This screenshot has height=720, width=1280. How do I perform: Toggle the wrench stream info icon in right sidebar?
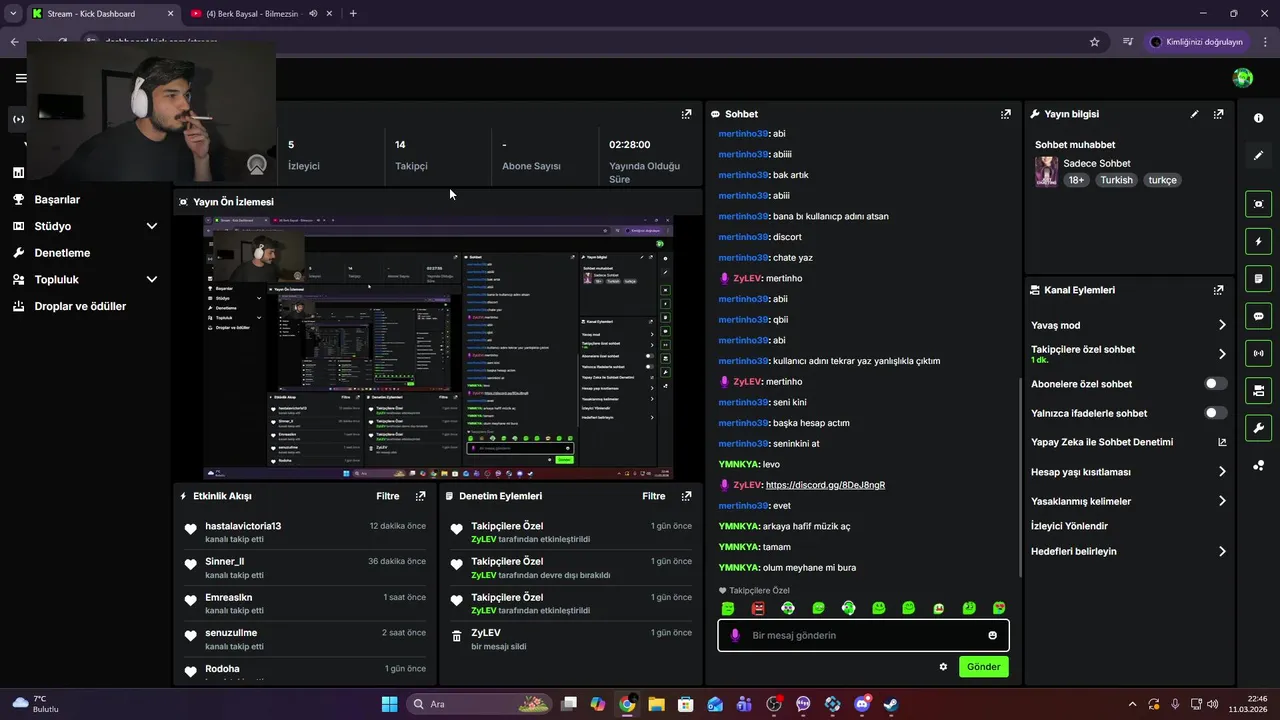click(x=1258, y=428)
